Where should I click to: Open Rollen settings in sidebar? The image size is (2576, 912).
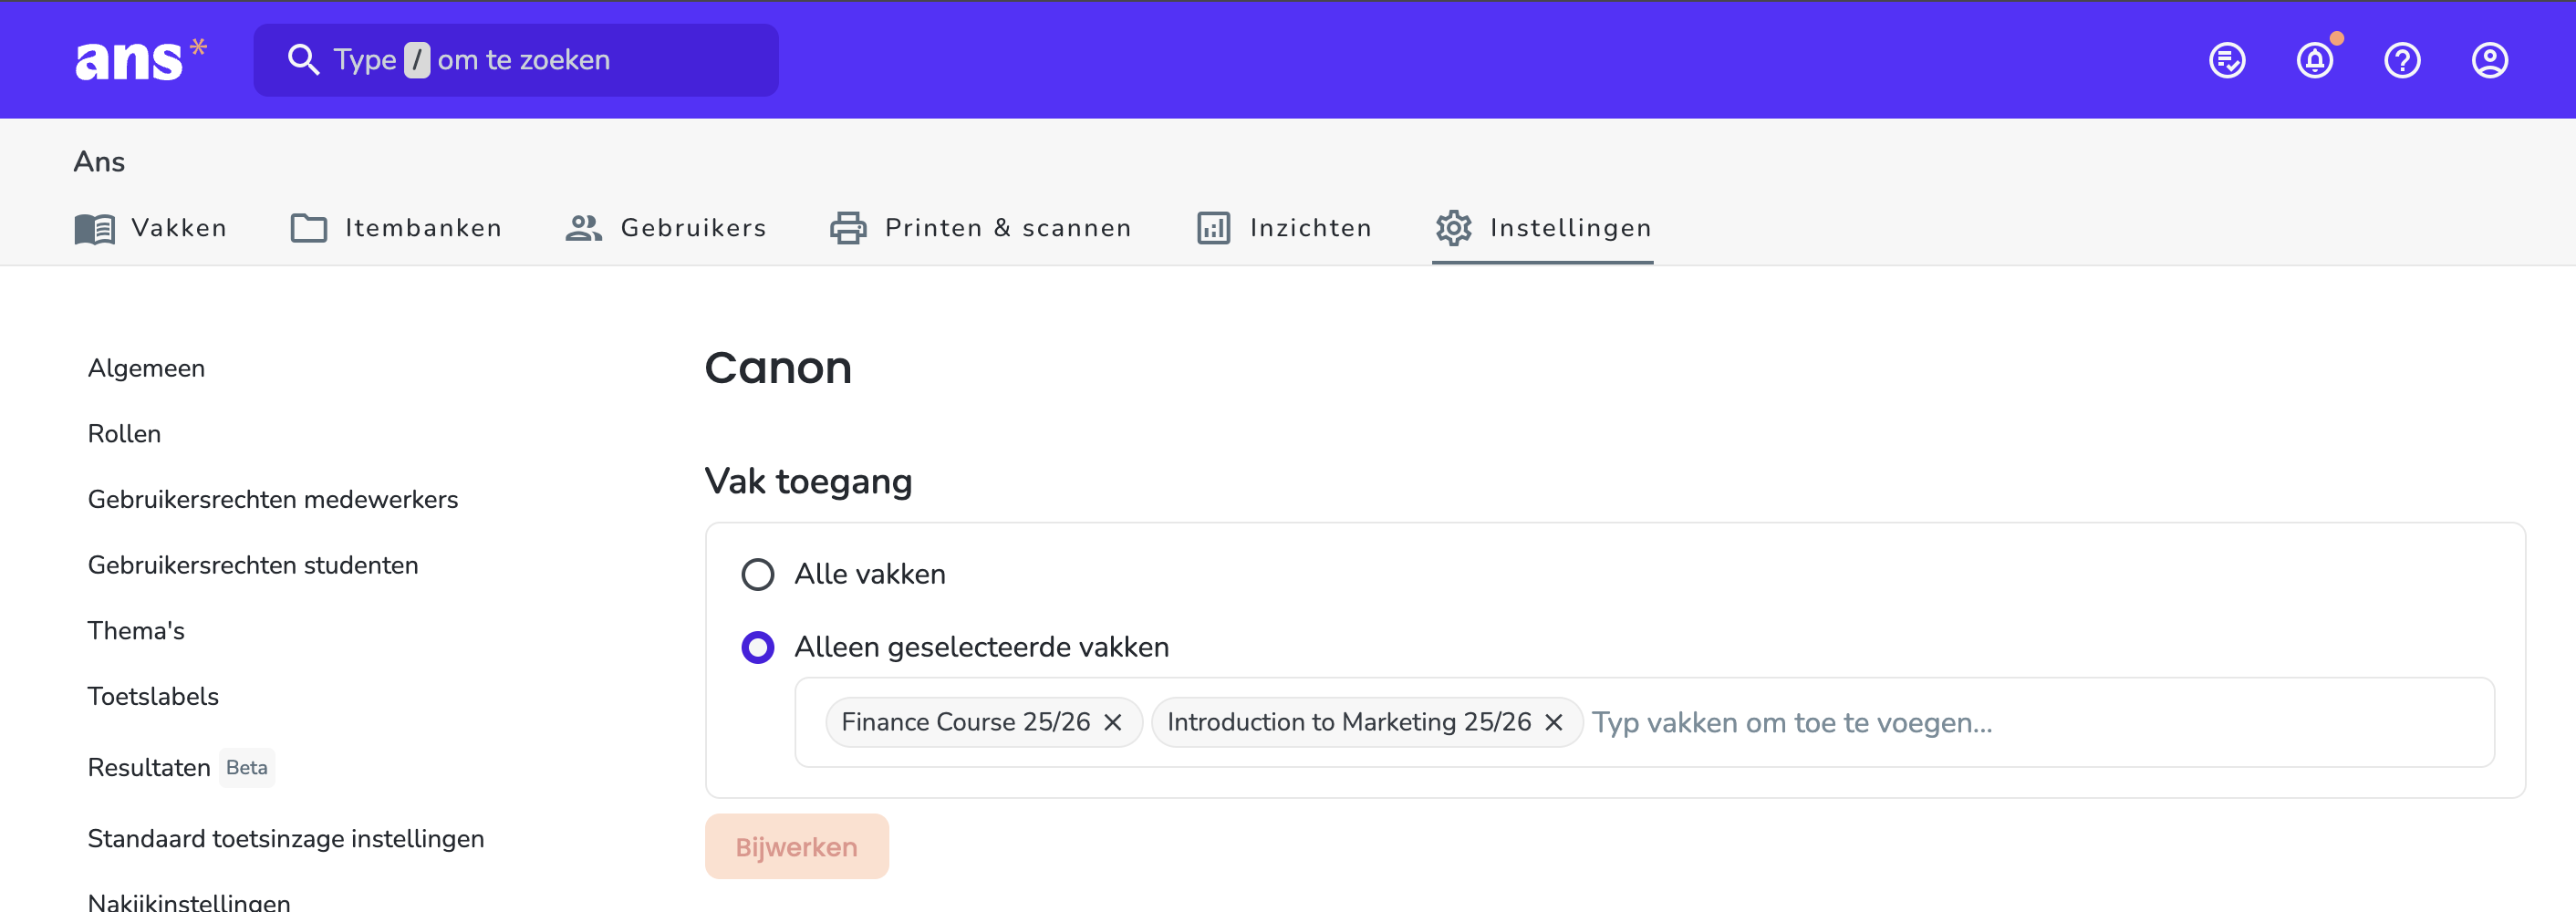[x=125, y=434]
